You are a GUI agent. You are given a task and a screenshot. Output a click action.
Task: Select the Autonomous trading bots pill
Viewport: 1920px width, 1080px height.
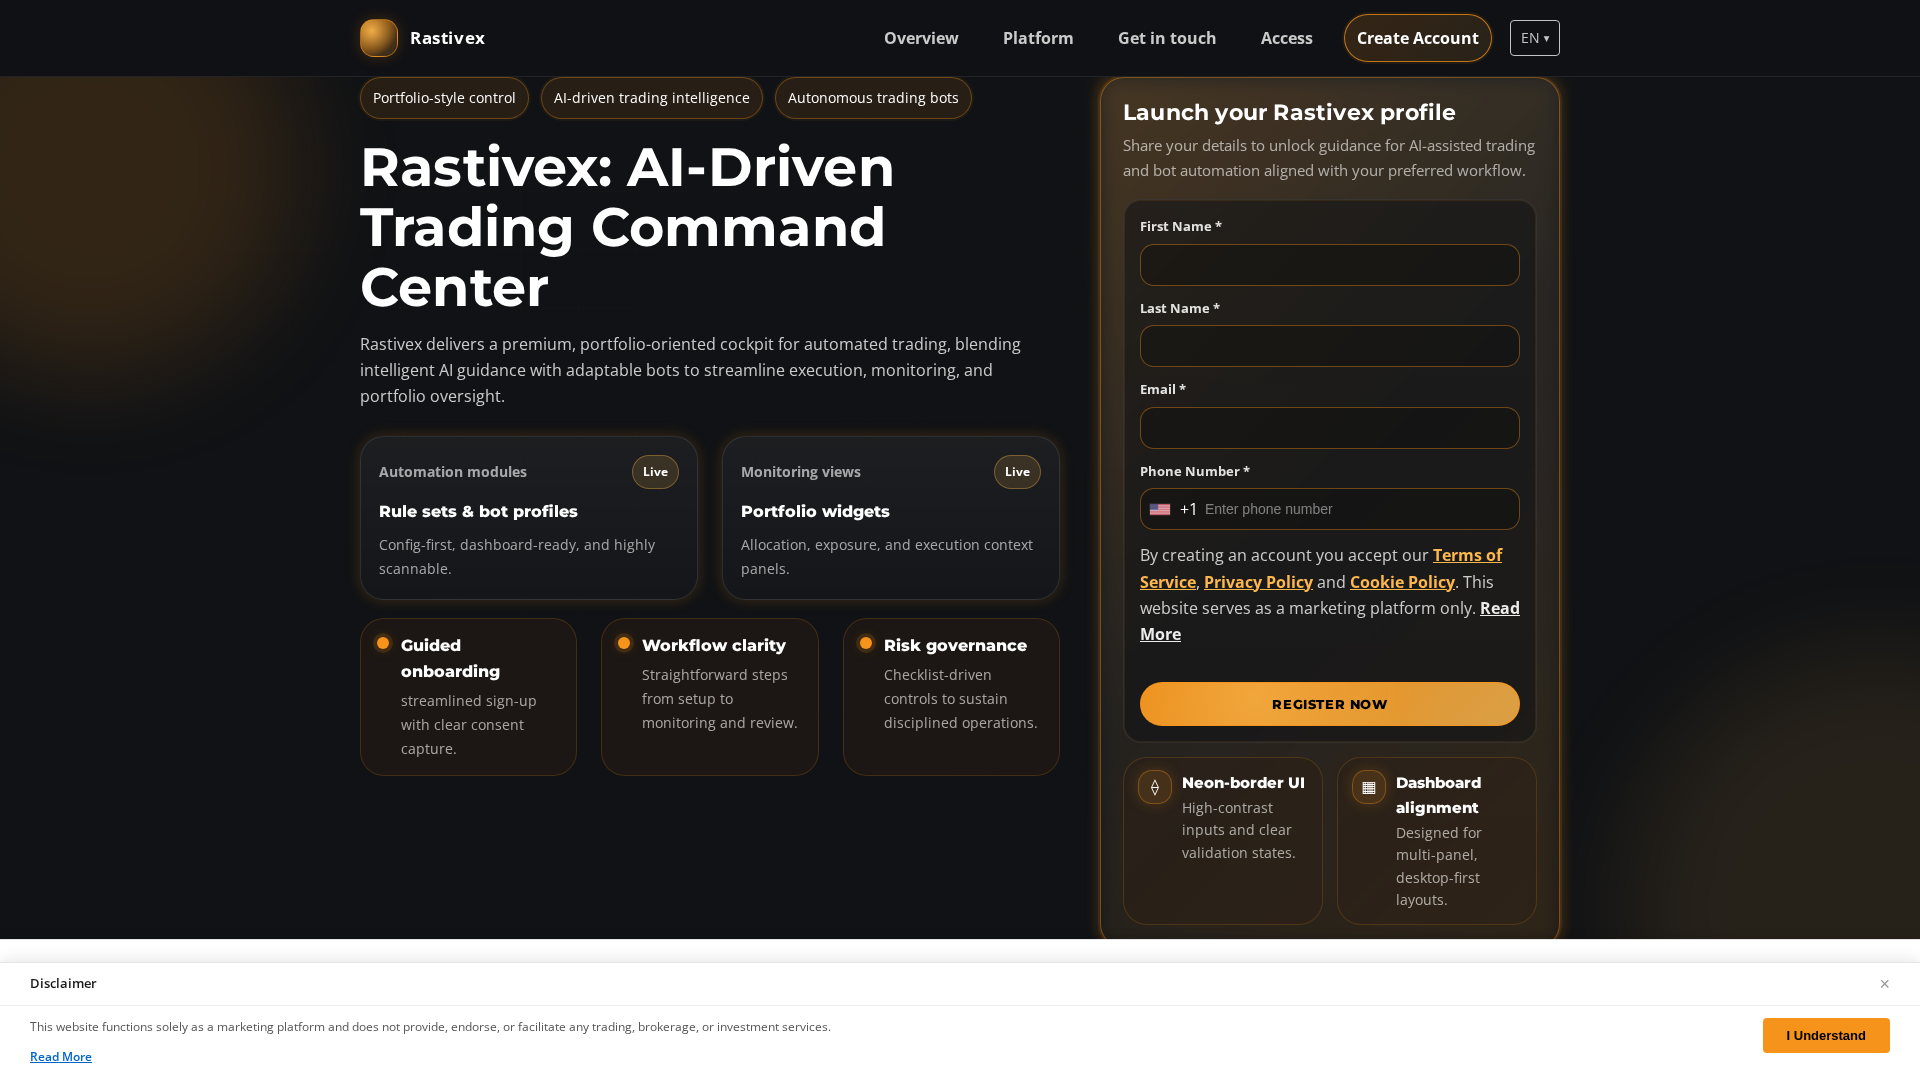coord(873,98)
